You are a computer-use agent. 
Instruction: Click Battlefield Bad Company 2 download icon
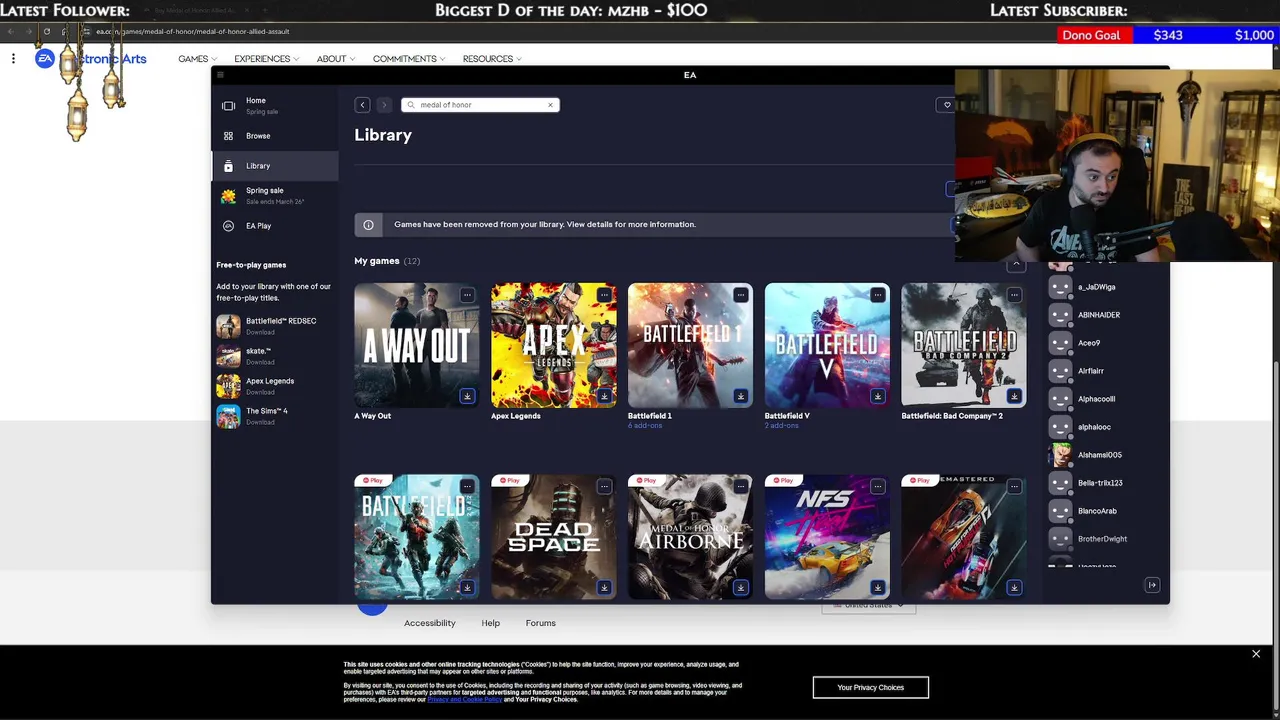[1014, 396]
